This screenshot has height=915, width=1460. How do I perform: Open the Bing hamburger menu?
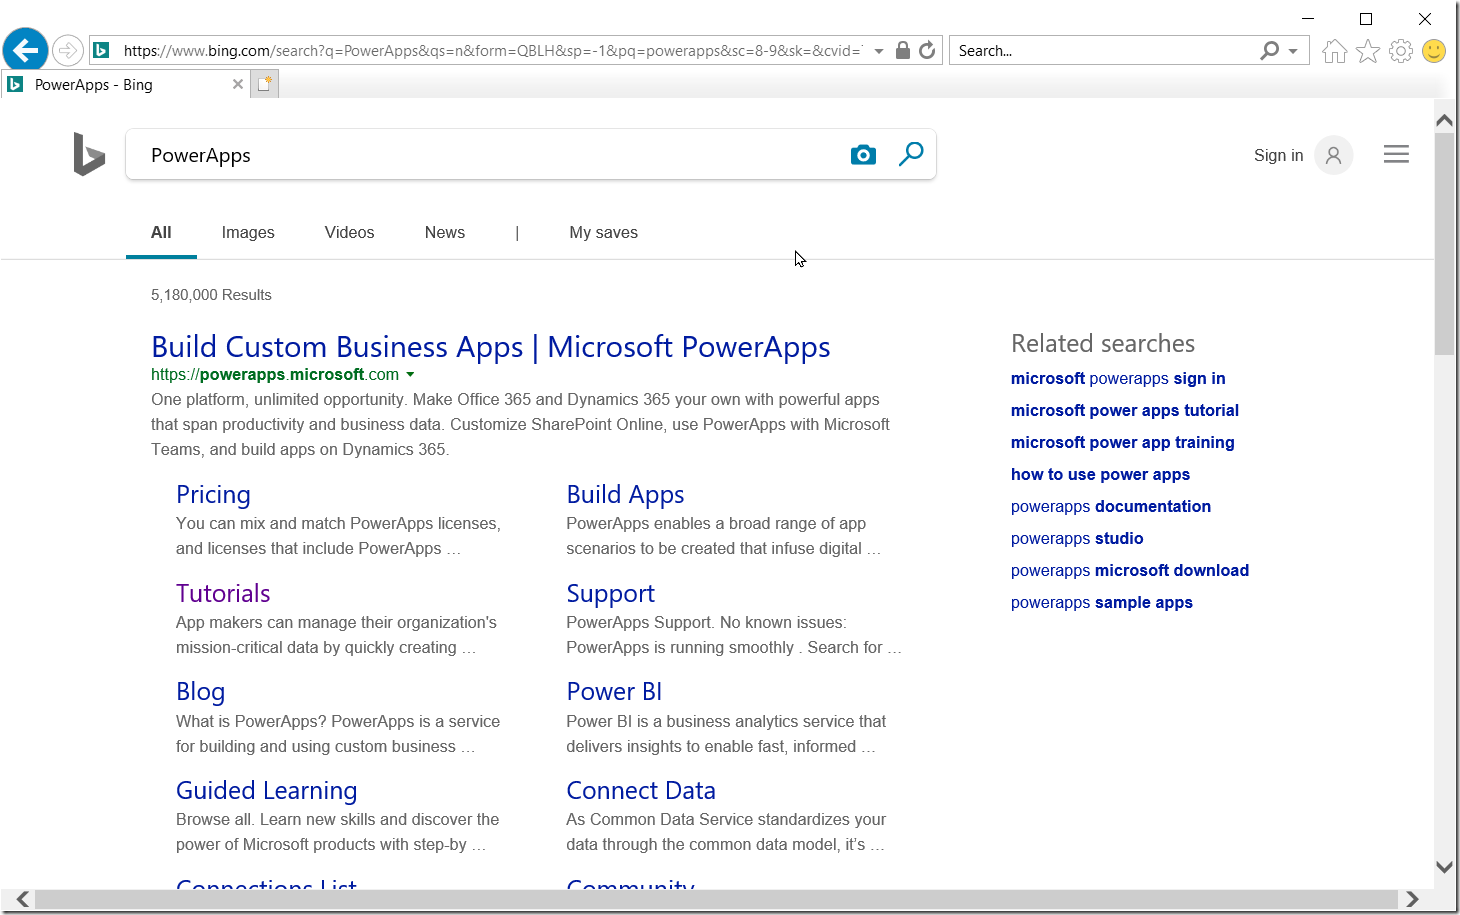coord(1396,154)
